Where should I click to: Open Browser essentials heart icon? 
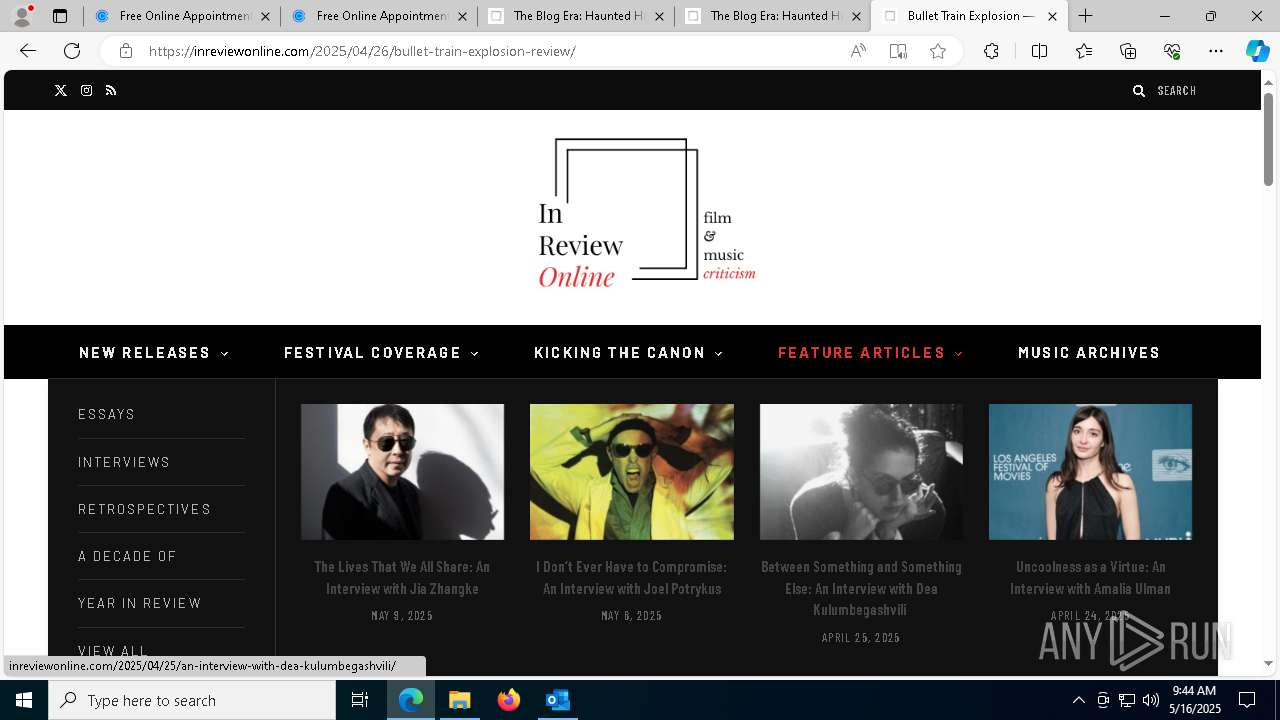(x=1172, y=51)
